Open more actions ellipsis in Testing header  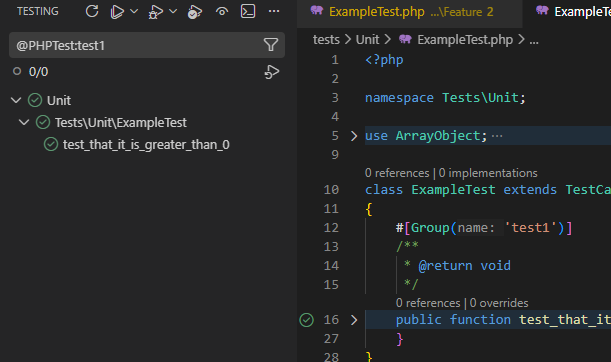(274, 11)
